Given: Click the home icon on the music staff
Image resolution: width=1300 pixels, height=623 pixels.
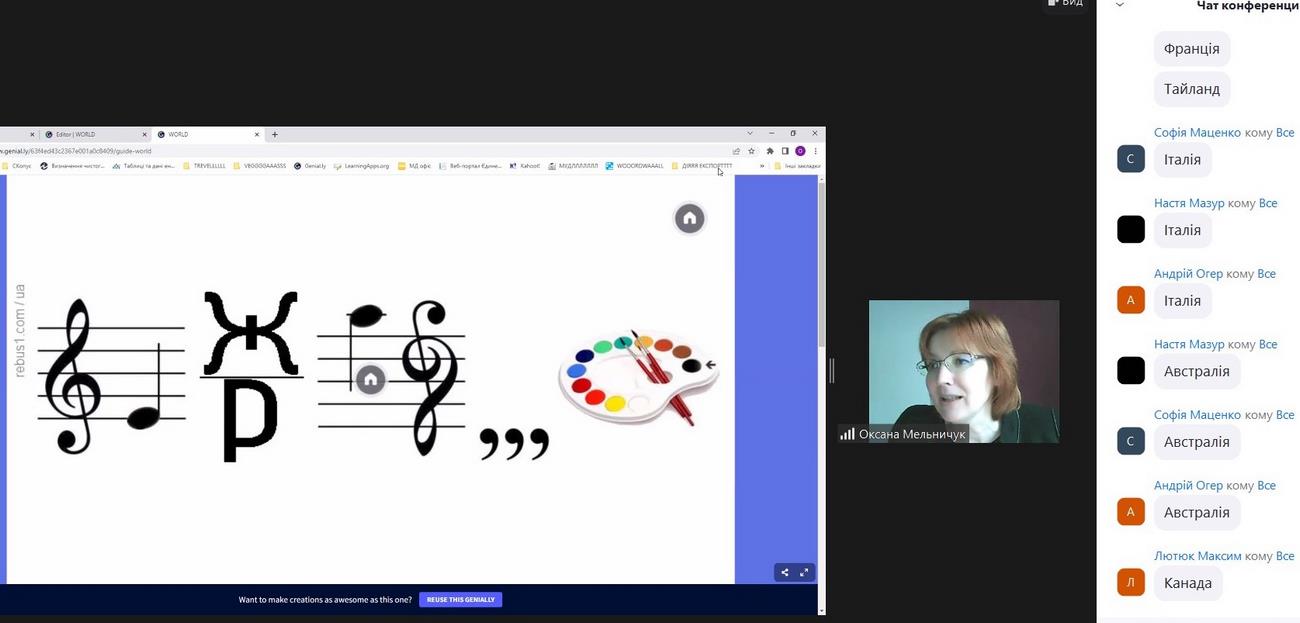Looking at the screenshot, I should pos(370,379).
